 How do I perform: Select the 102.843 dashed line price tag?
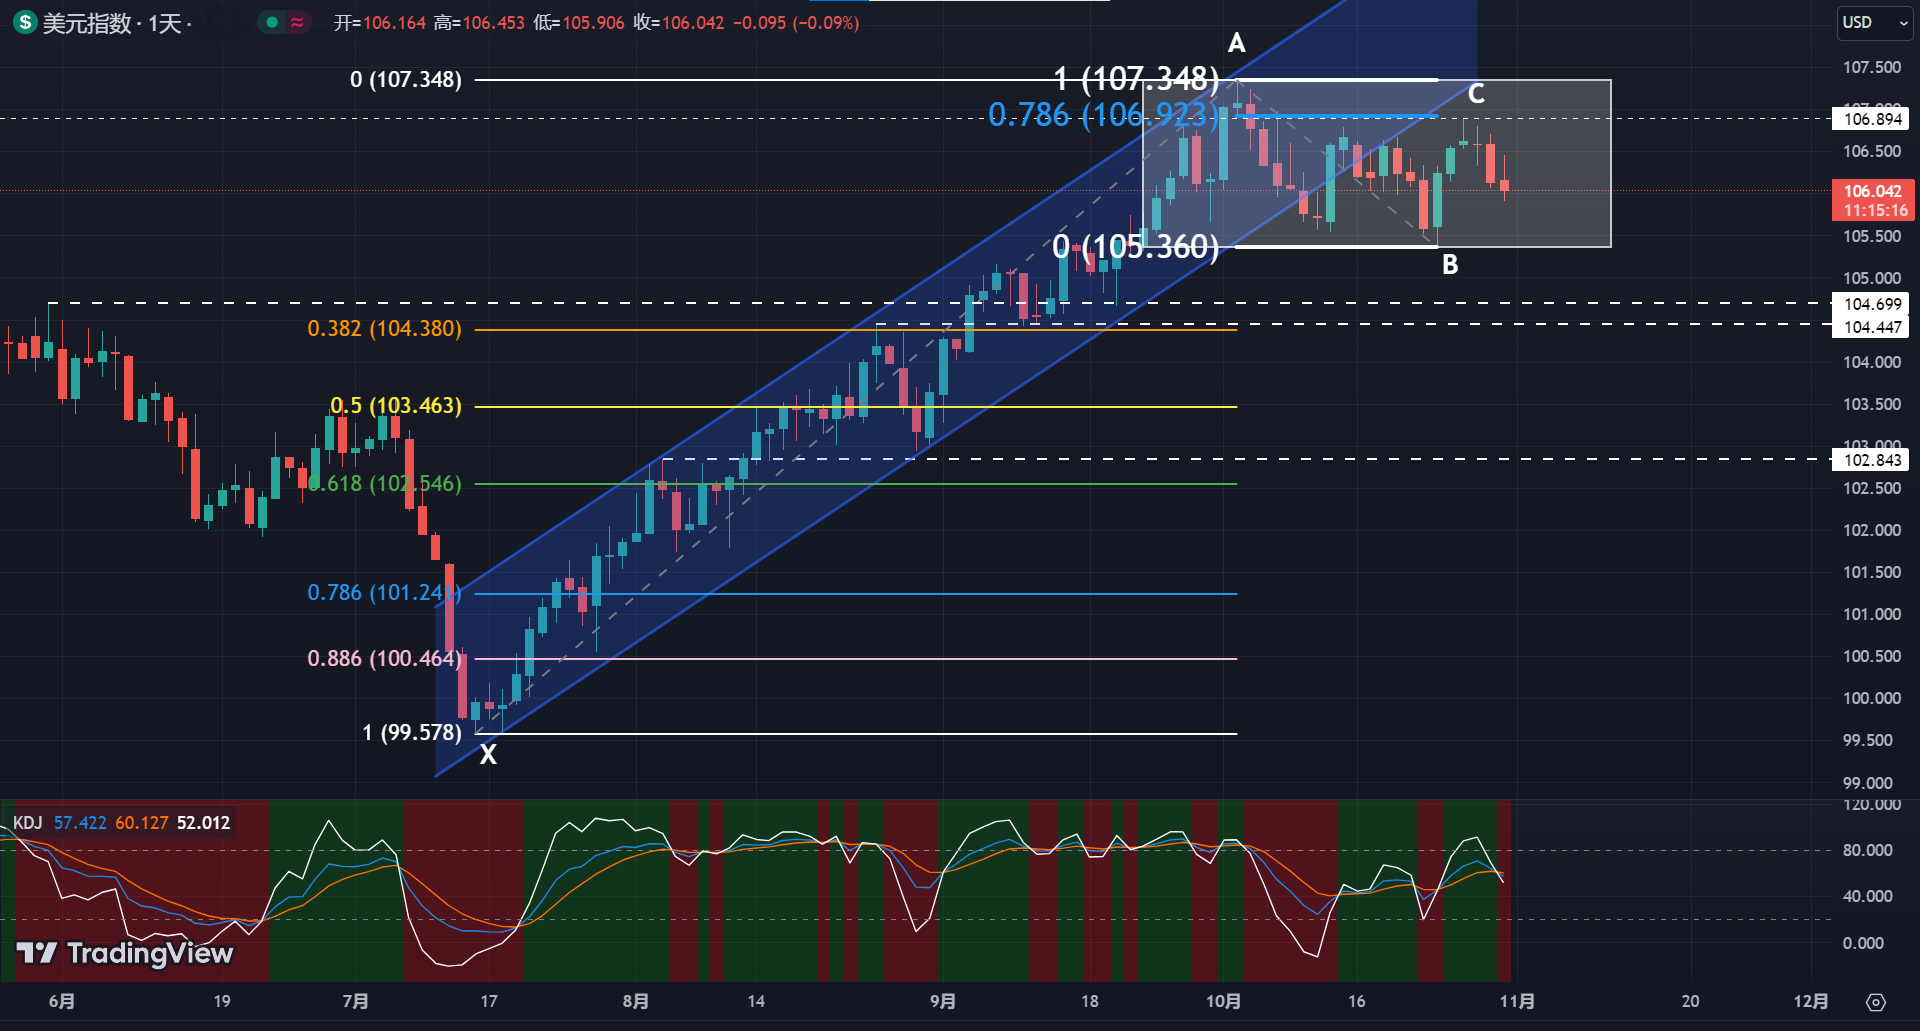(1872, 460)
